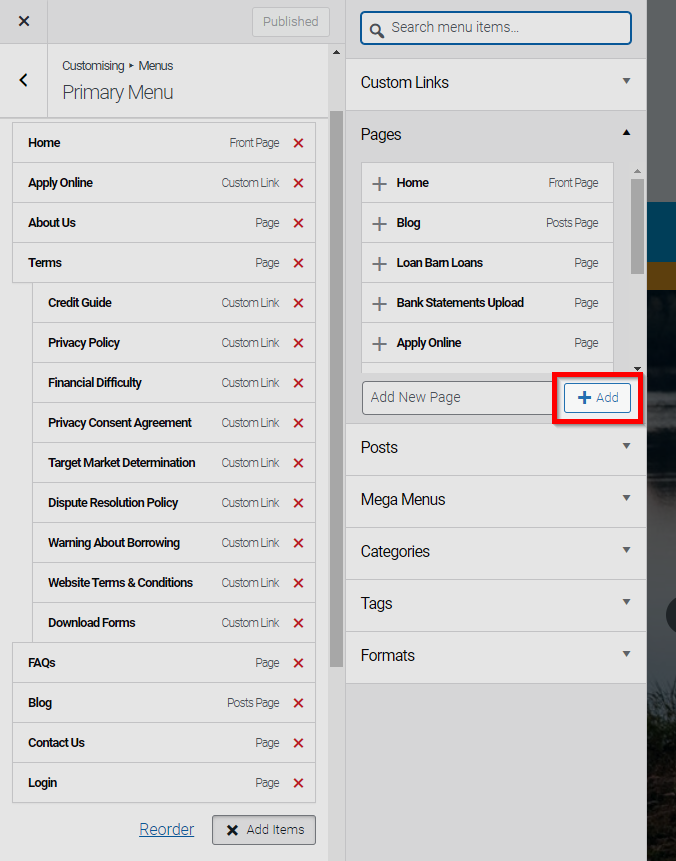Click the Primary Menu panel scrollbar

[337, 389]
